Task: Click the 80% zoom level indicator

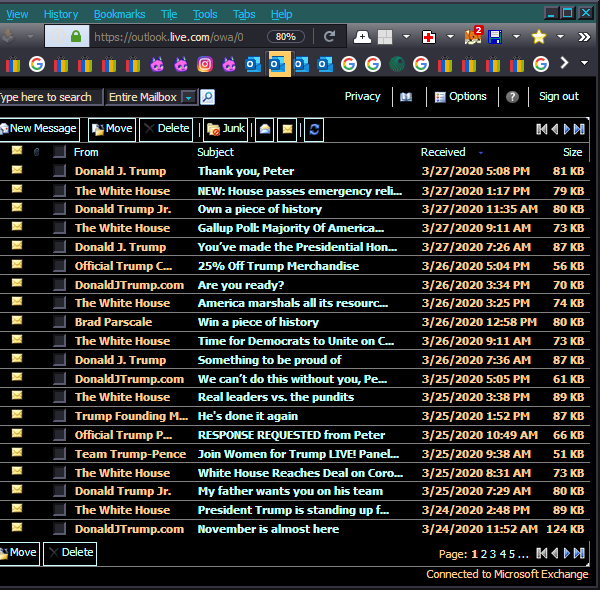Action: pyautogui.click(x=286, y=37)
